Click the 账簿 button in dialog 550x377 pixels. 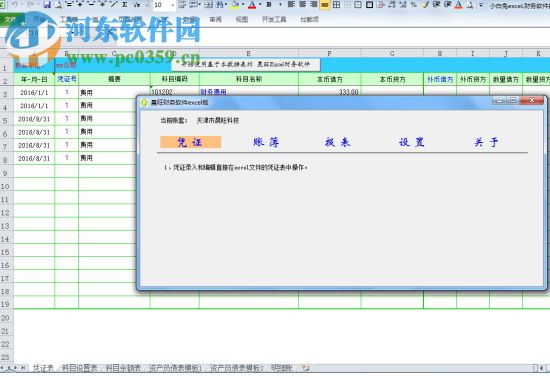[266, 142]
